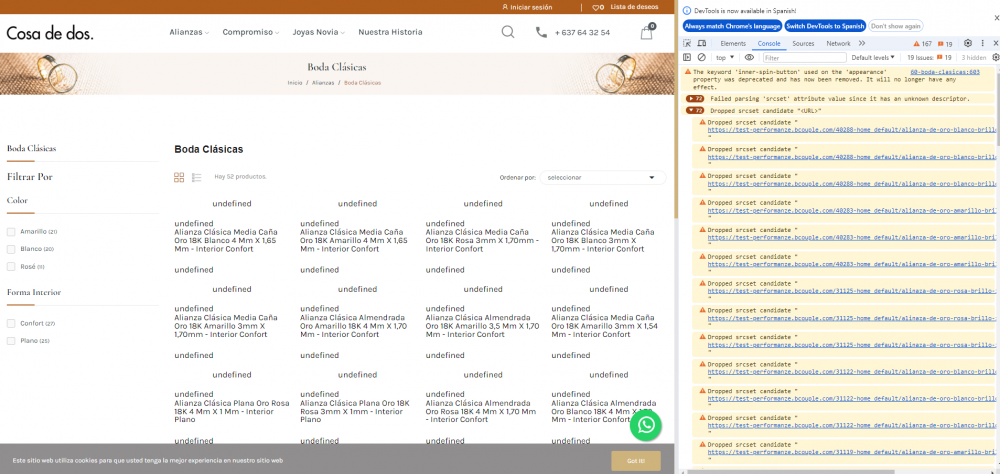Open the site search magnifier icon

(508, 32)
